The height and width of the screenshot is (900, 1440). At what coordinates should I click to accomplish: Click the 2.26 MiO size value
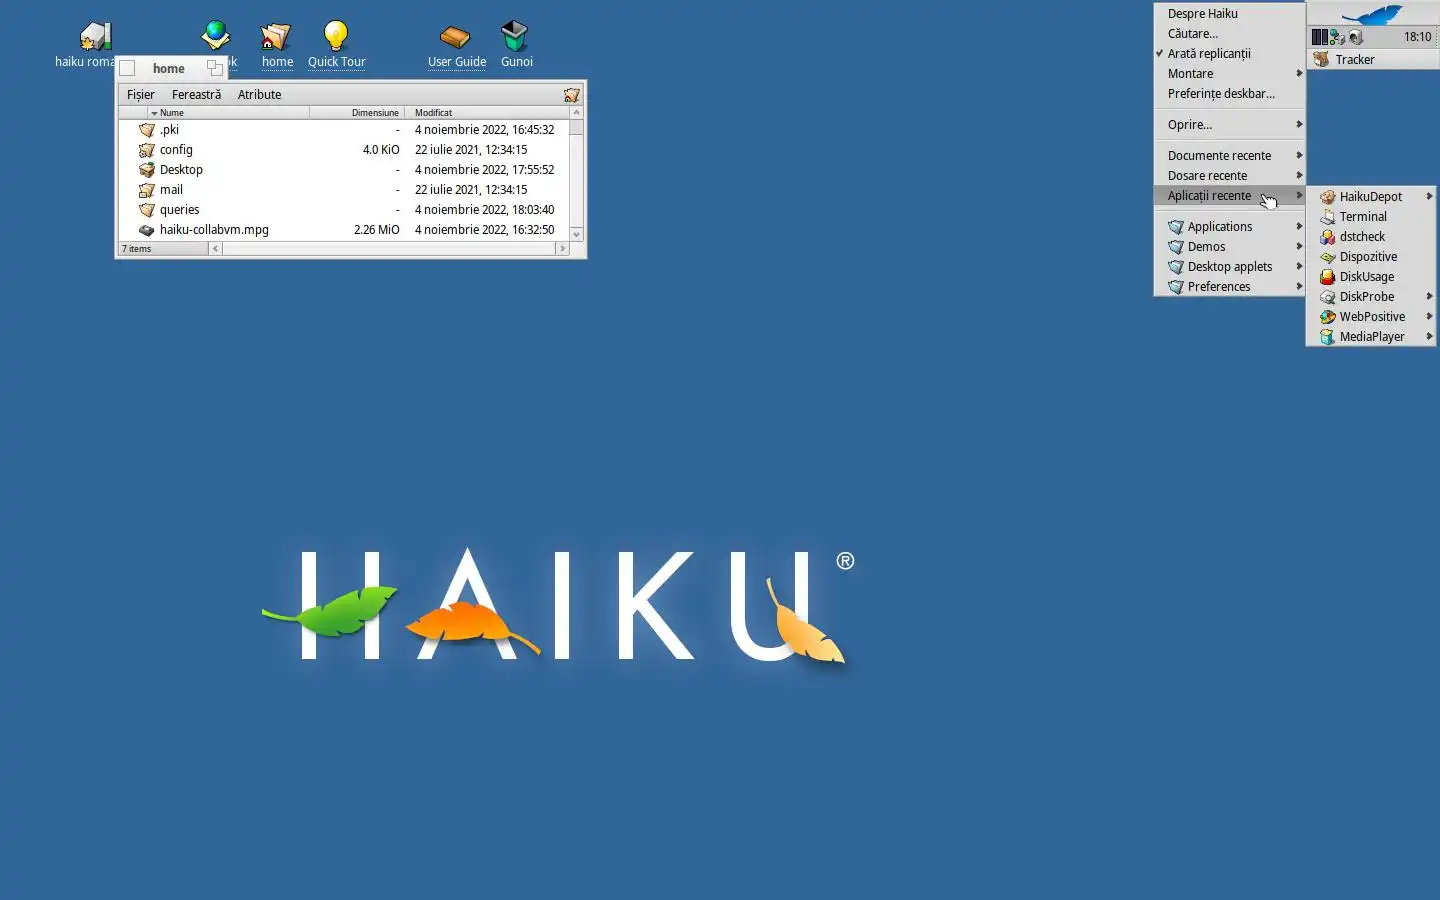pyautogui.click(x=376, y=230)
